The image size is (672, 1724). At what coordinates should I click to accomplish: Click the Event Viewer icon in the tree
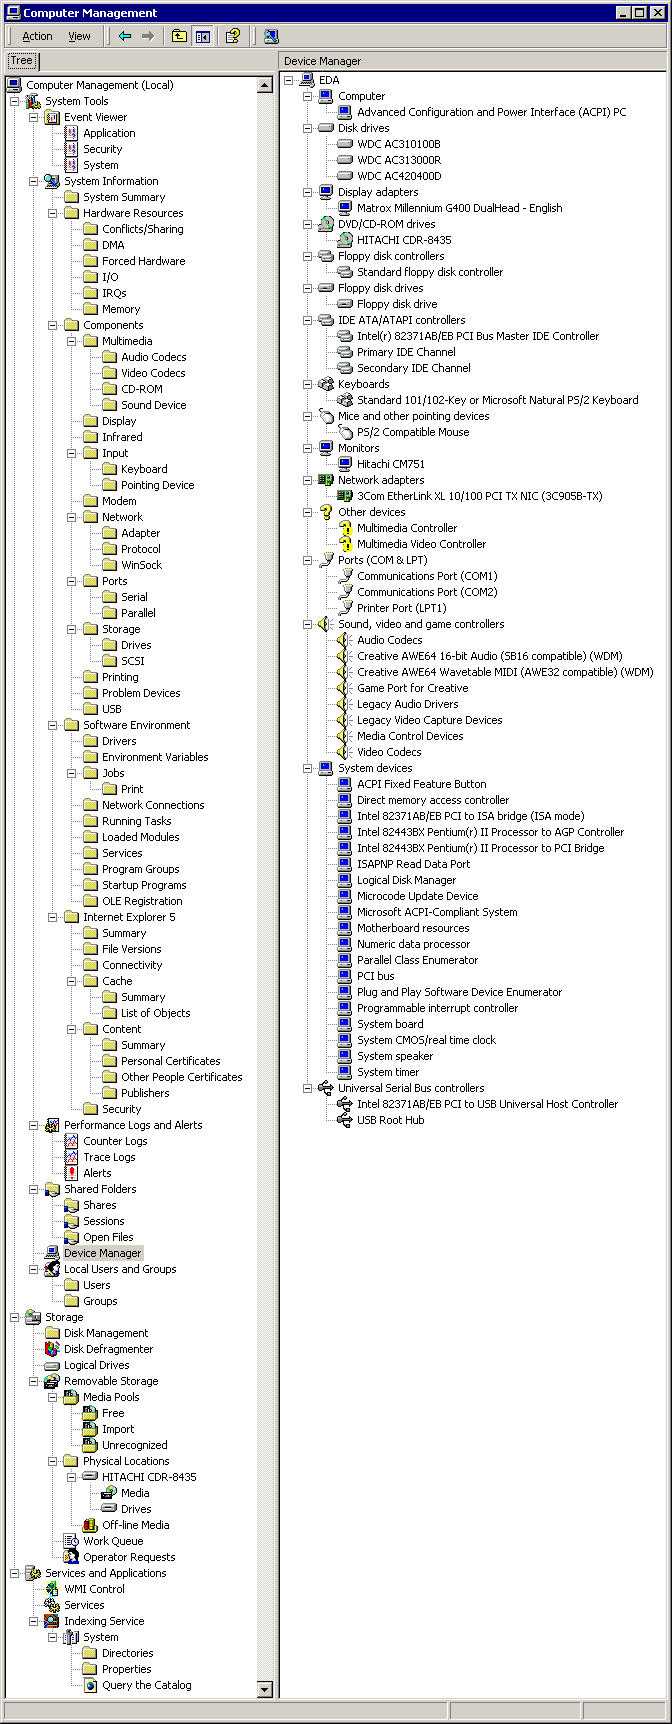(x=52, y=117)
